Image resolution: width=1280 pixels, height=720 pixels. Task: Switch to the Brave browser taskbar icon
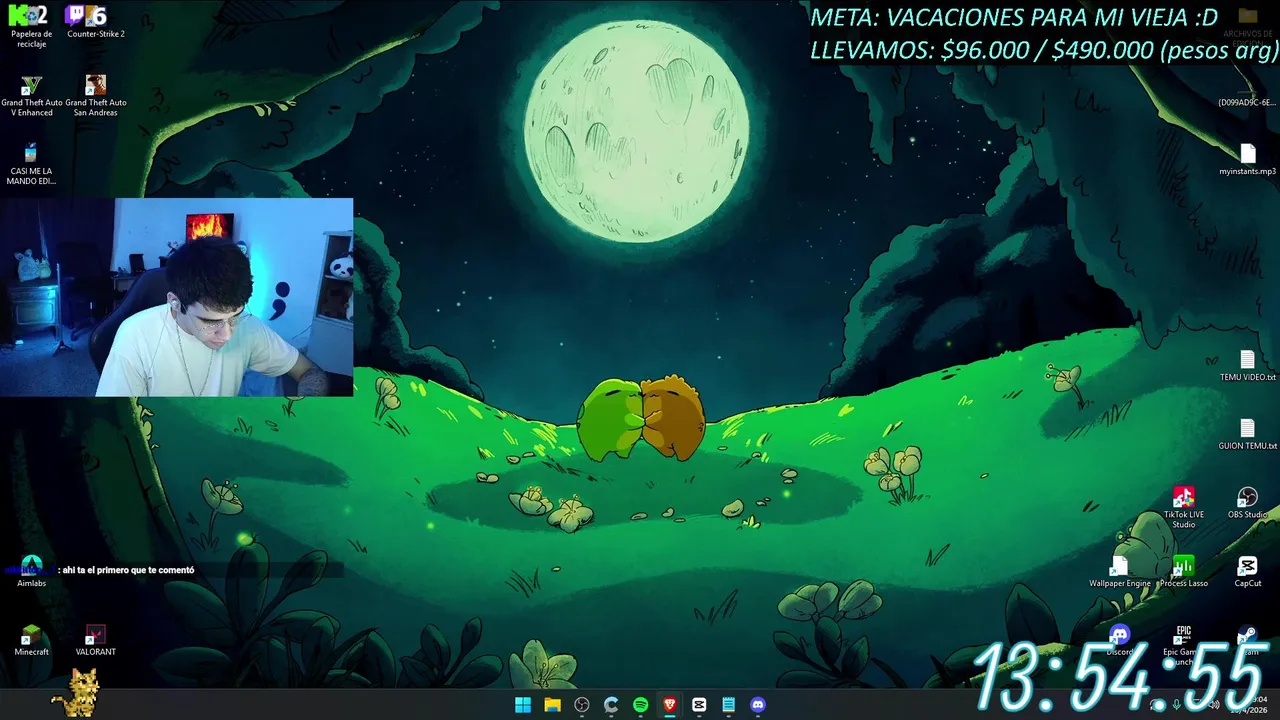670,705
